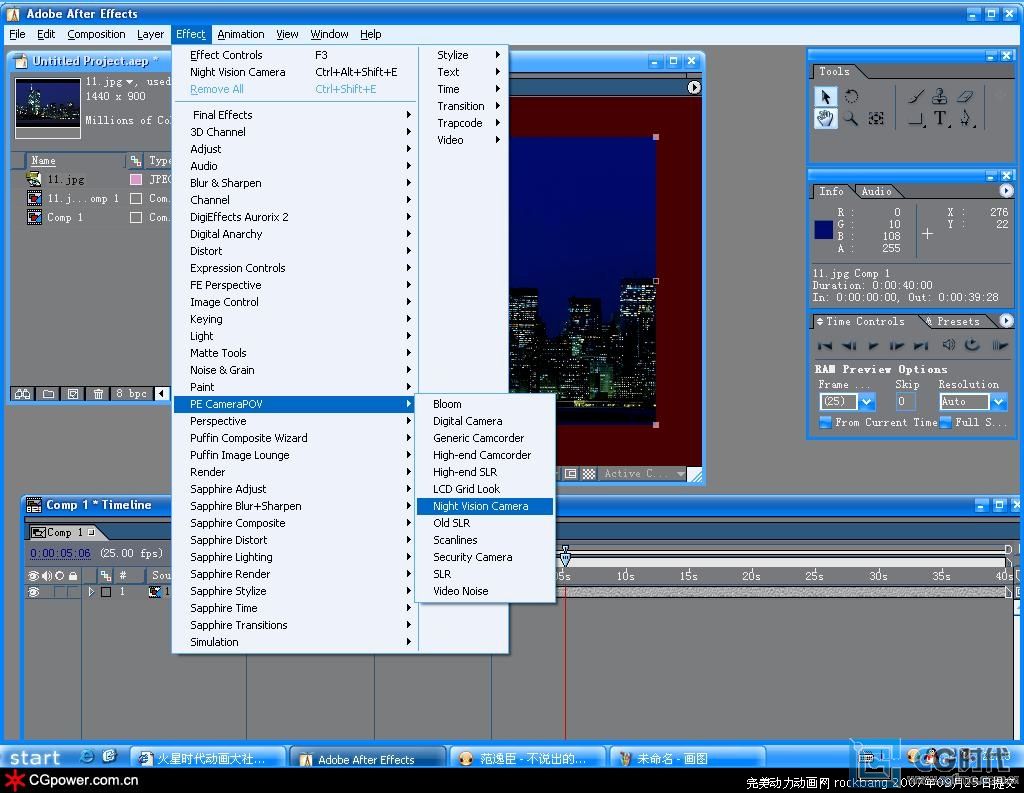Create a new folder in Project panel
The image size is (1024, 793).
[48, 393]
